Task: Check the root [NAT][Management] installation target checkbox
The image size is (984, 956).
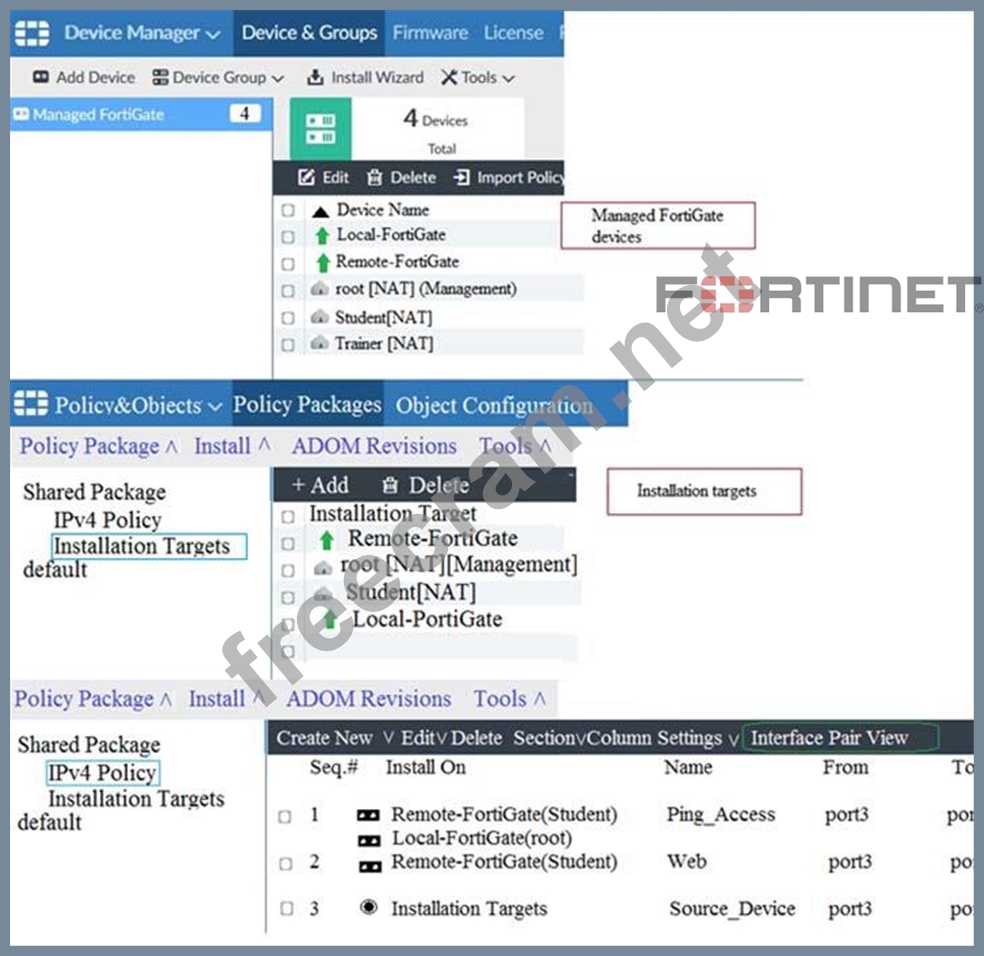Action: click(288, 571)
